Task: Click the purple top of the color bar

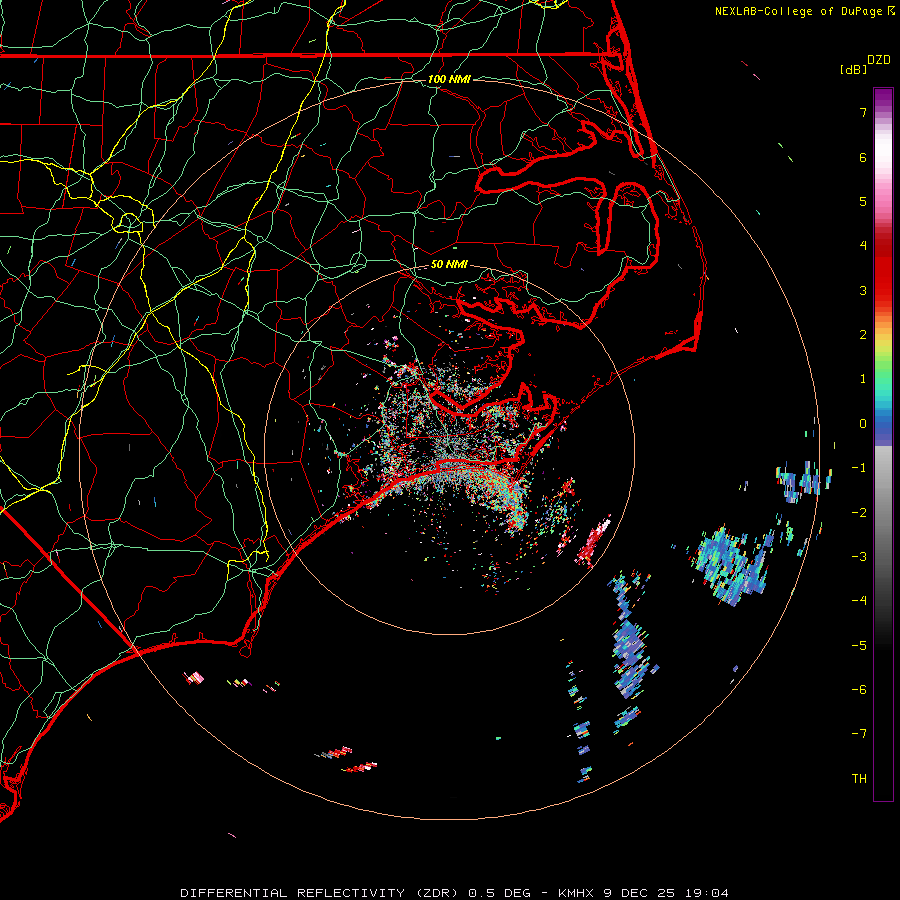Action: tap(883, 99)
